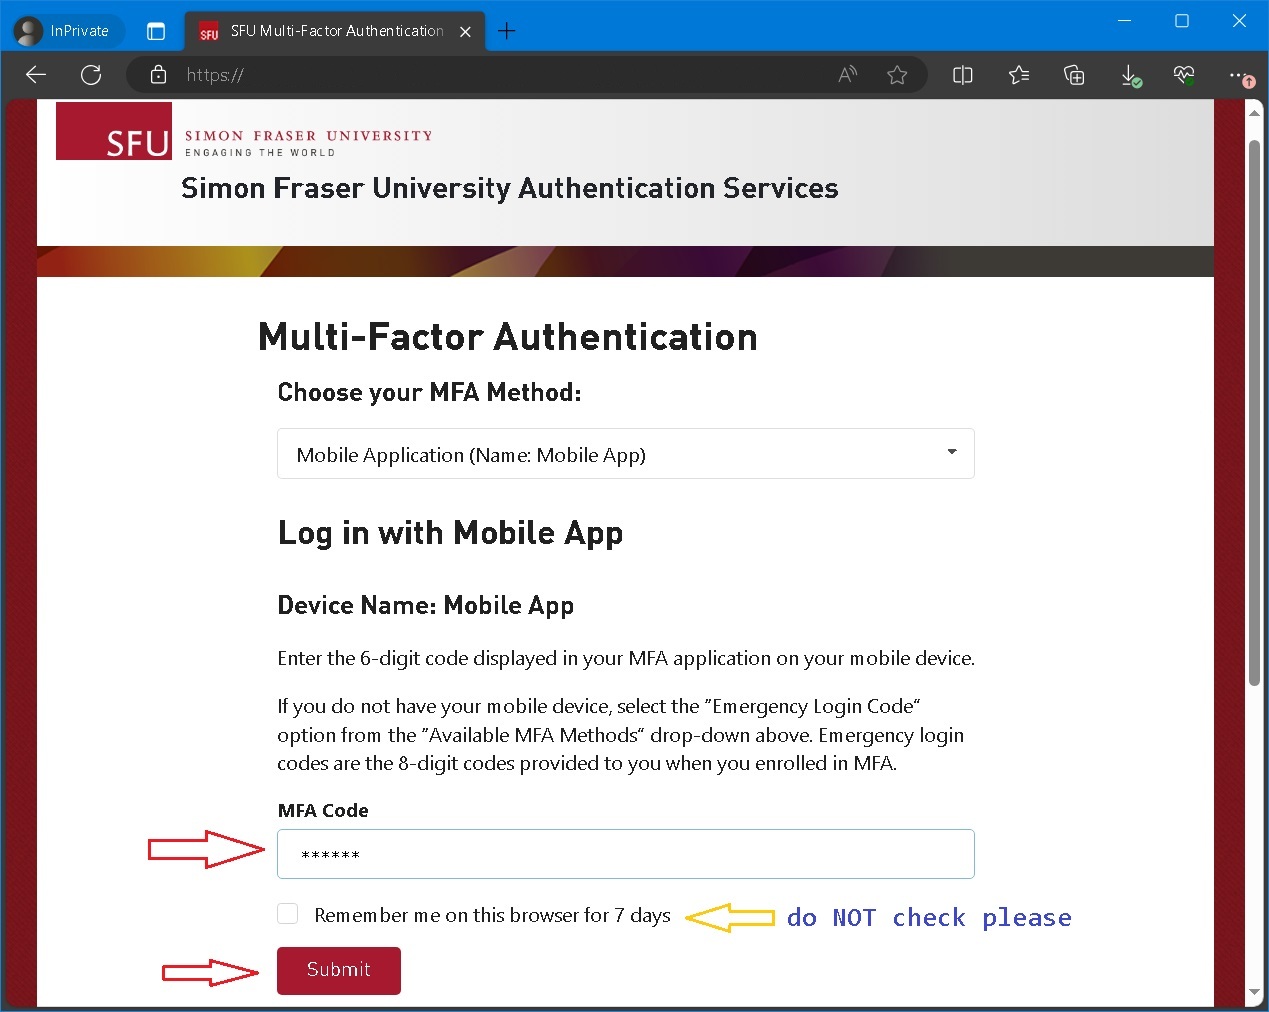Click the split screen icon in the toolbar

[x=962, y=75]
